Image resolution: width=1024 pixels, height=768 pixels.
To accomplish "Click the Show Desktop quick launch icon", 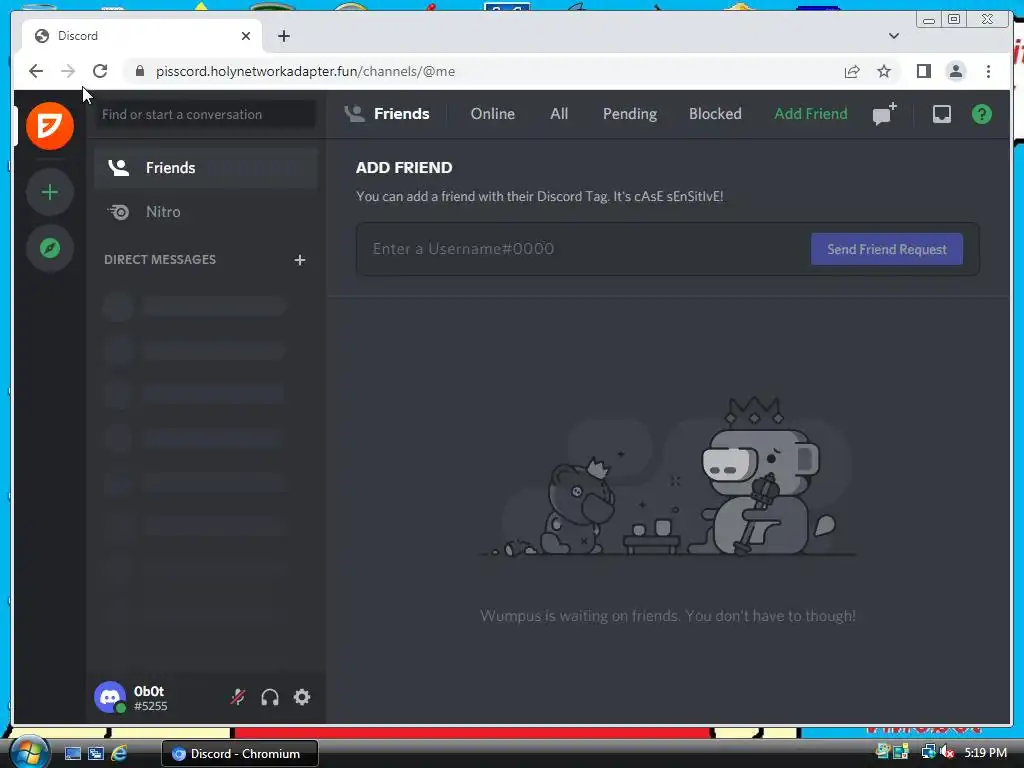I will 72,754.
